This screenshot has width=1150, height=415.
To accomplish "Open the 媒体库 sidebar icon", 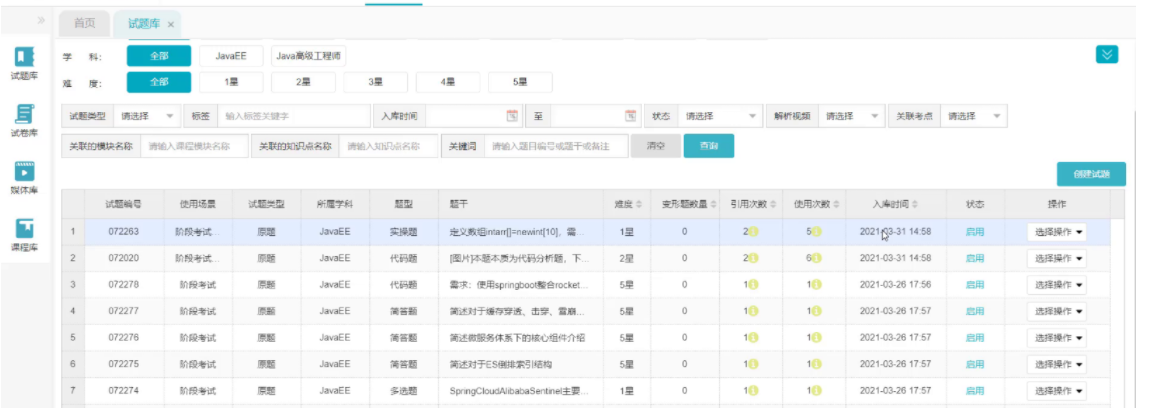I will [24, 172].
